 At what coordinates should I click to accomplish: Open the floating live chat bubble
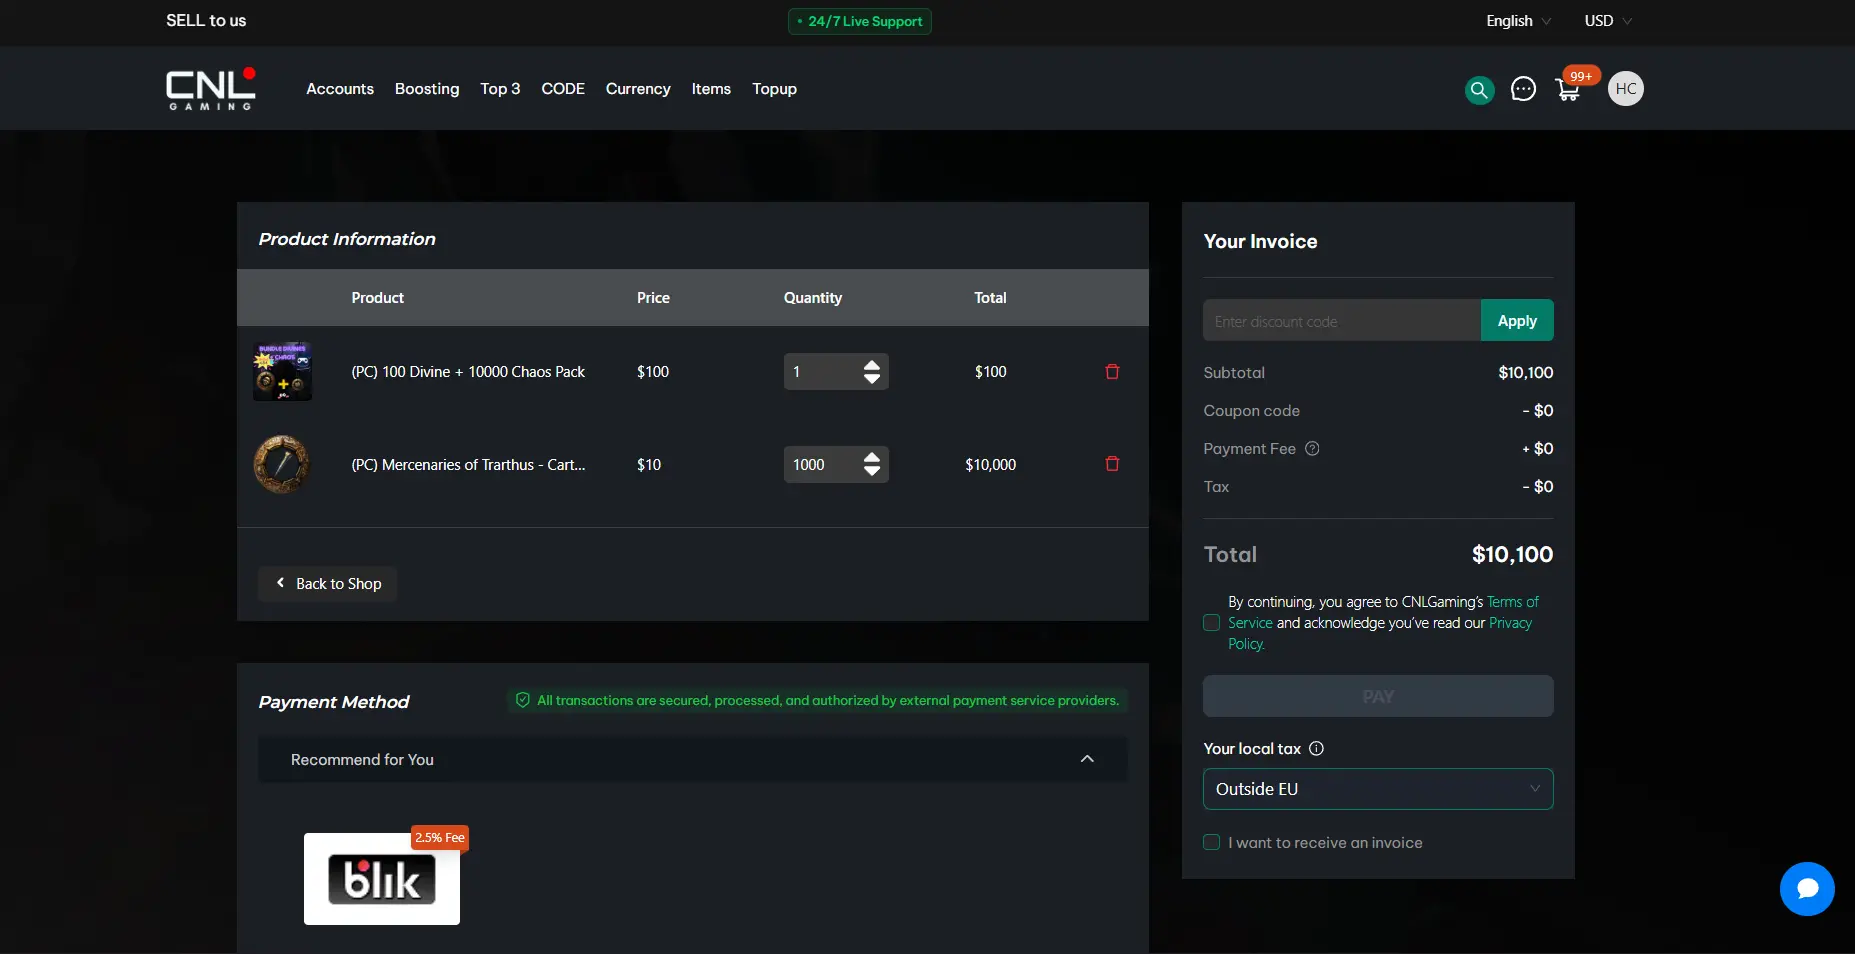1807,889
